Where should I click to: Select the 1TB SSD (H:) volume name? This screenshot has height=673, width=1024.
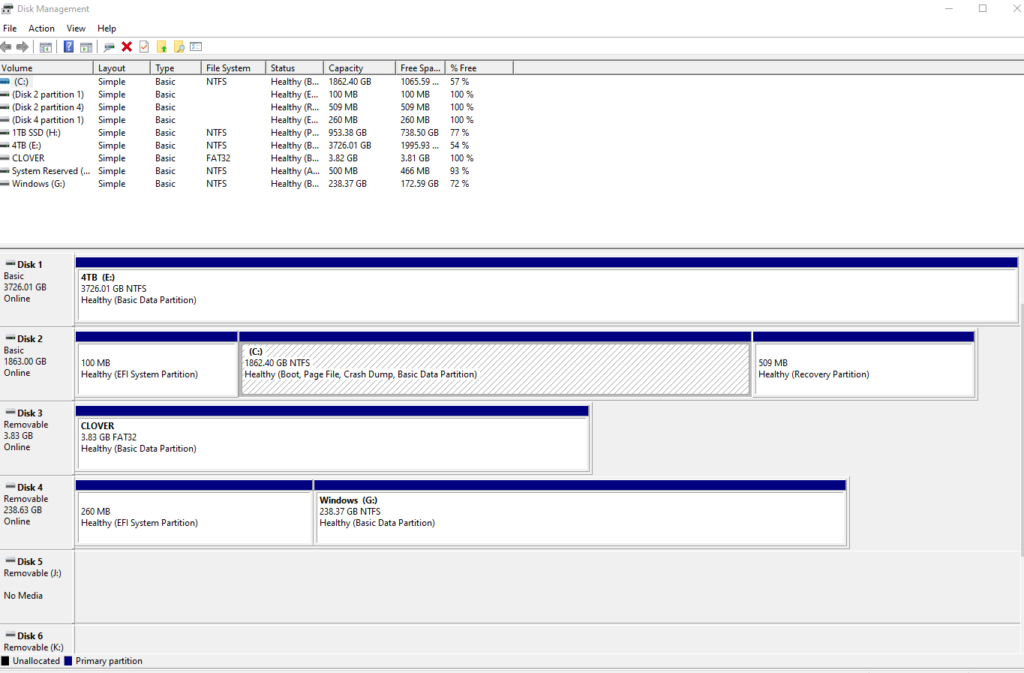coord(36,133)
